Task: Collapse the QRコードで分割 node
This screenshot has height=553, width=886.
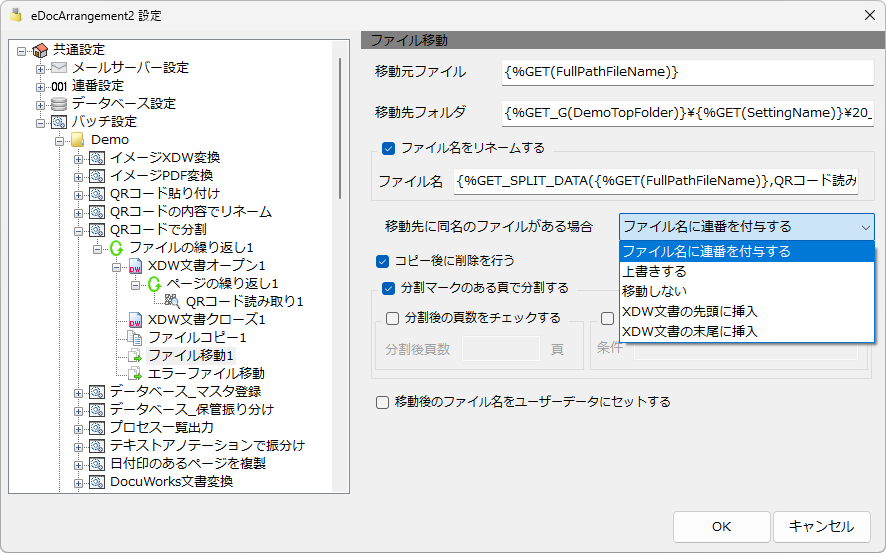Action: 79,231
